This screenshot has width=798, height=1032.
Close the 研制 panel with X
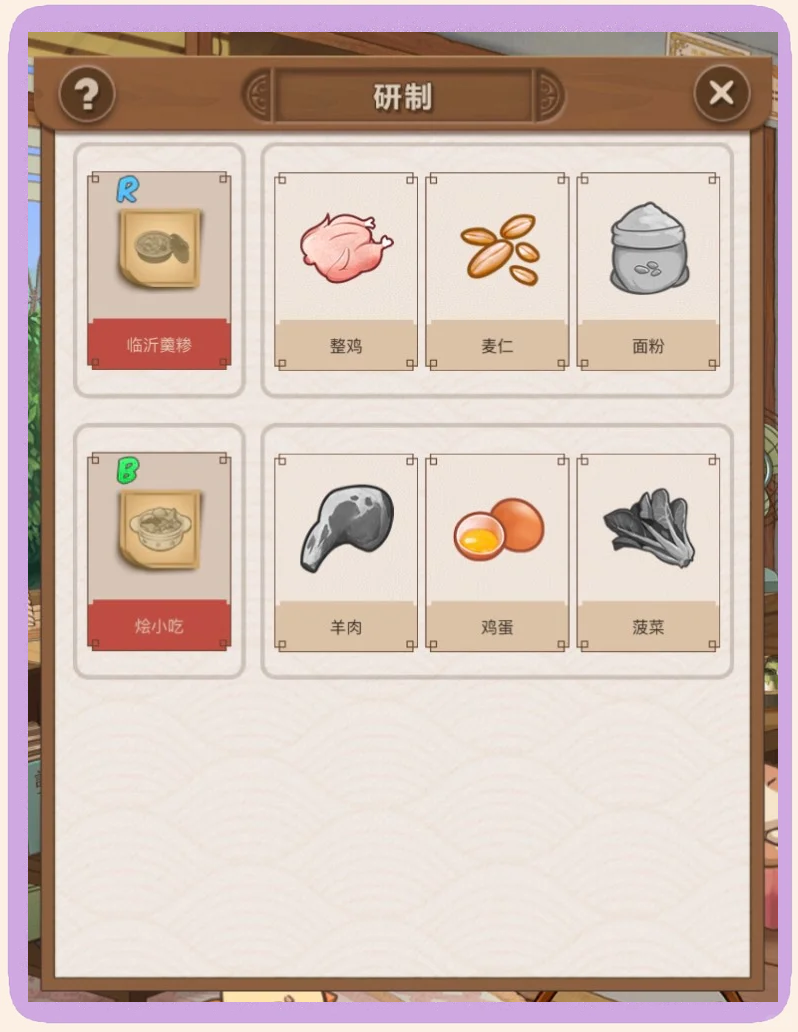tap(722, 93)
